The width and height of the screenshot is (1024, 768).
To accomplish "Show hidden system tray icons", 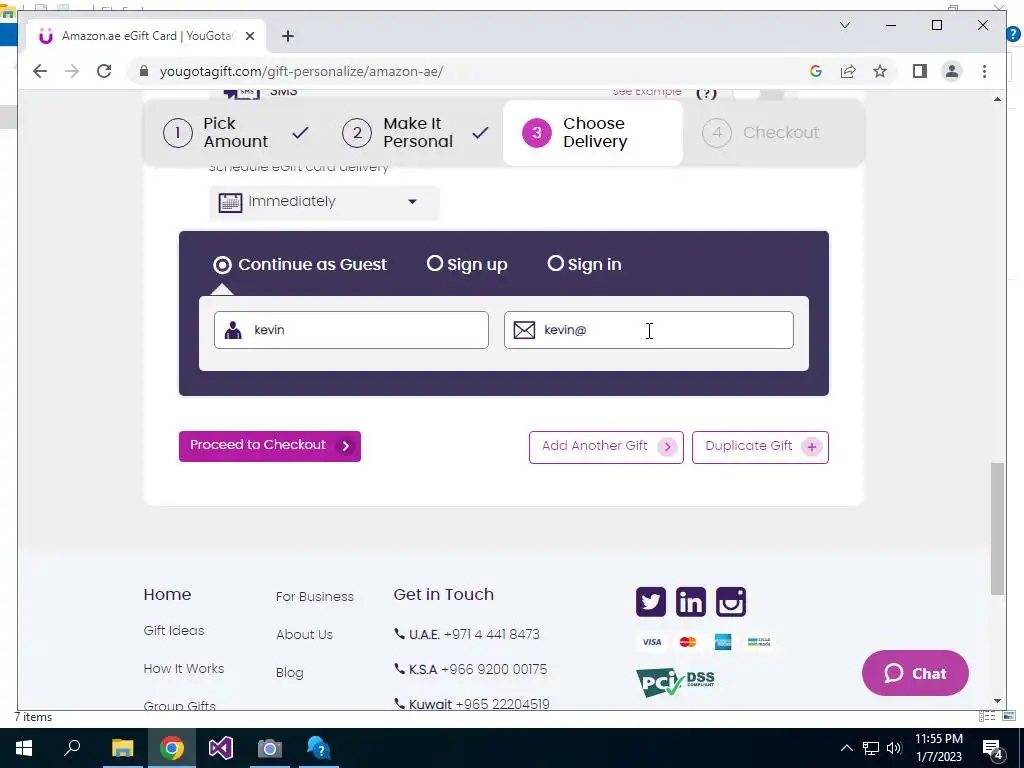I will point(846,748).
